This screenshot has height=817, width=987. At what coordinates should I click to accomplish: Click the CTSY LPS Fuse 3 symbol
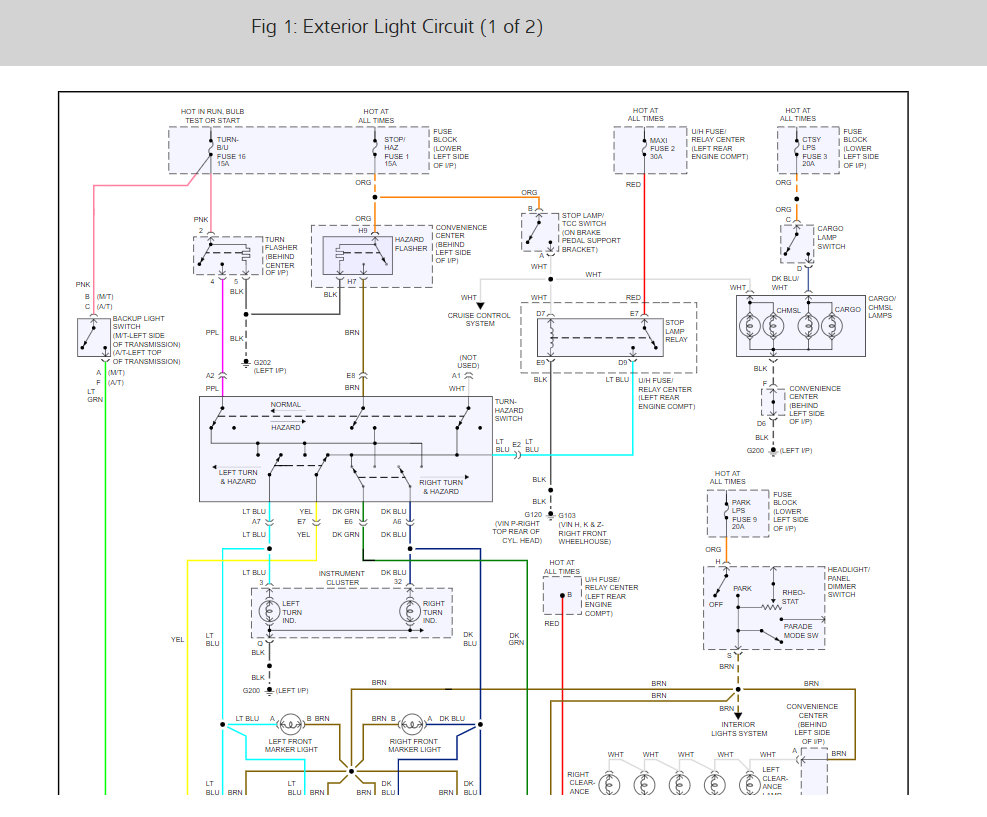(796, 150)
